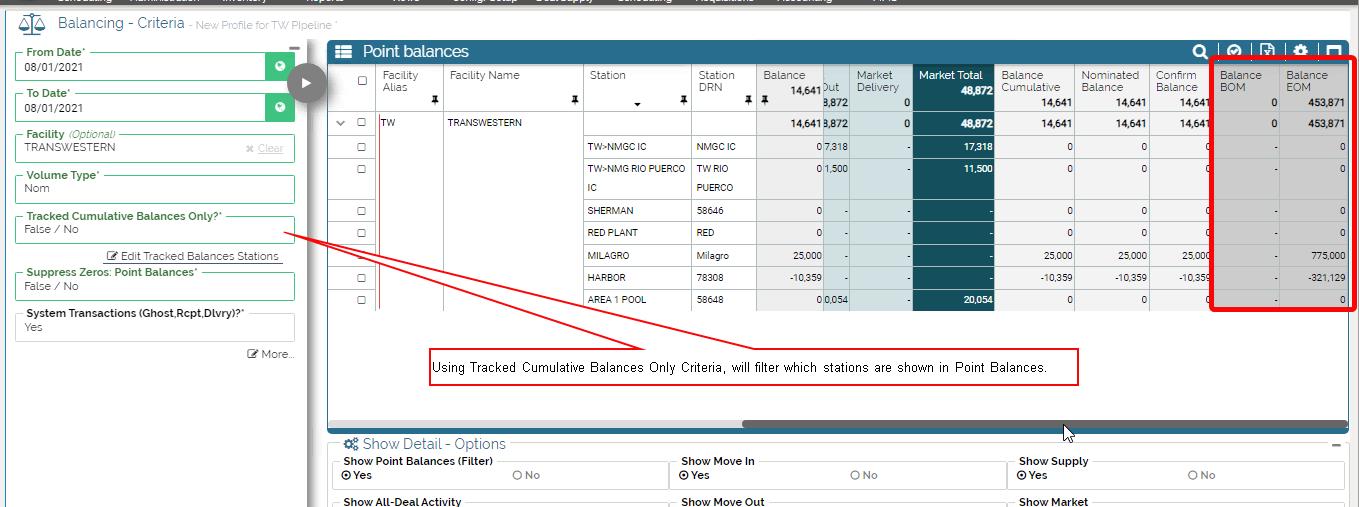This screenshot has width=1359, height=507.
Task: Open To Date calendar picker
Action: coord(280,108)
